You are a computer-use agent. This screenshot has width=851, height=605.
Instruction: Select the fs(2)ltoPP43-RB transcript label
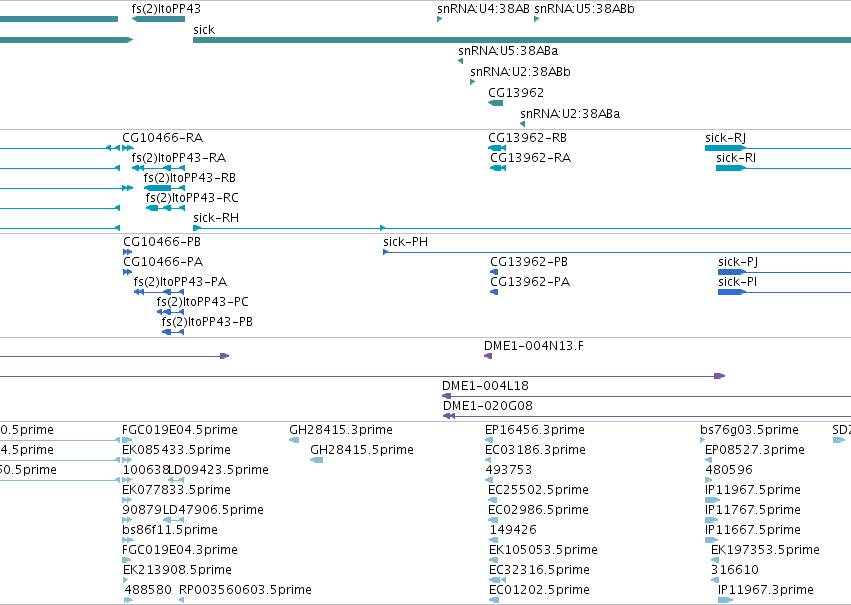click(189, 177)
